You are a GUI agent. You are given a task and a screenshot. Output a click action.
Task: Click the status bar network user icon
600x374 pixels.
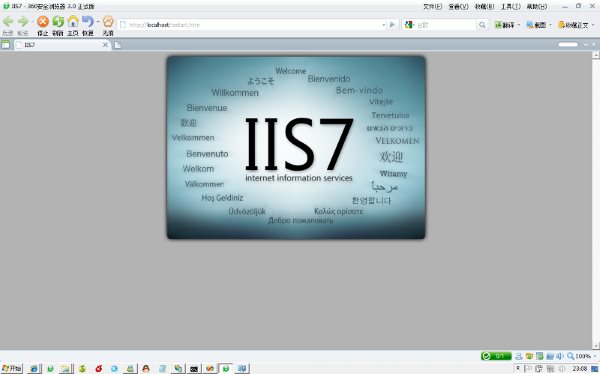pos(518,356)
